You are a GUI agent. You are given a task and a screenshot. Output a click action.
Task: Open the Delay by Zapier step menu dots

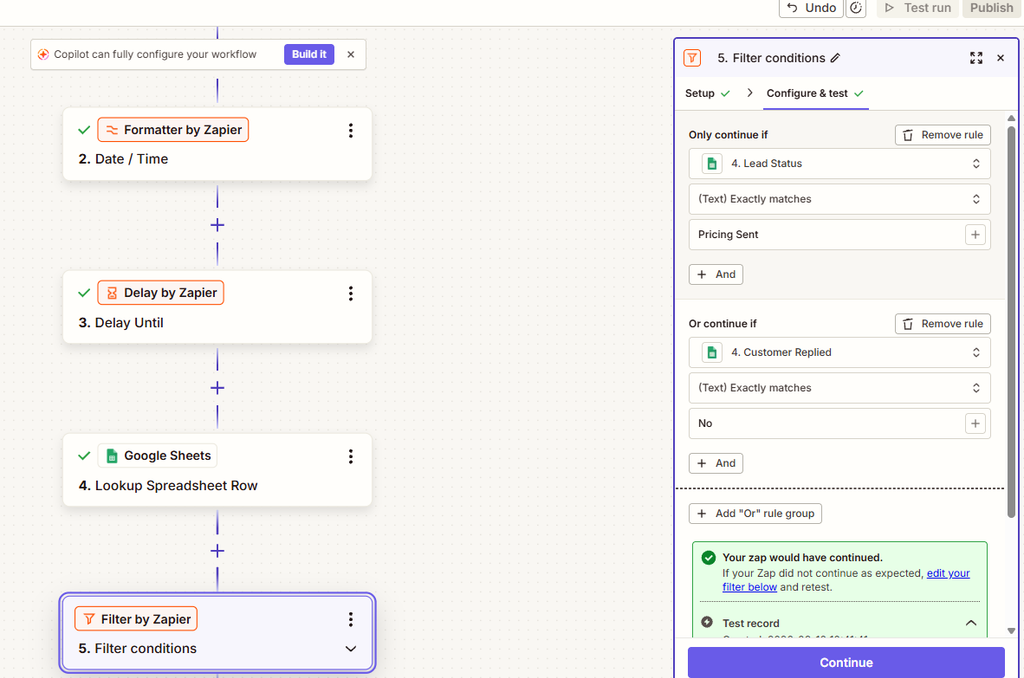[x=351, y=293]
